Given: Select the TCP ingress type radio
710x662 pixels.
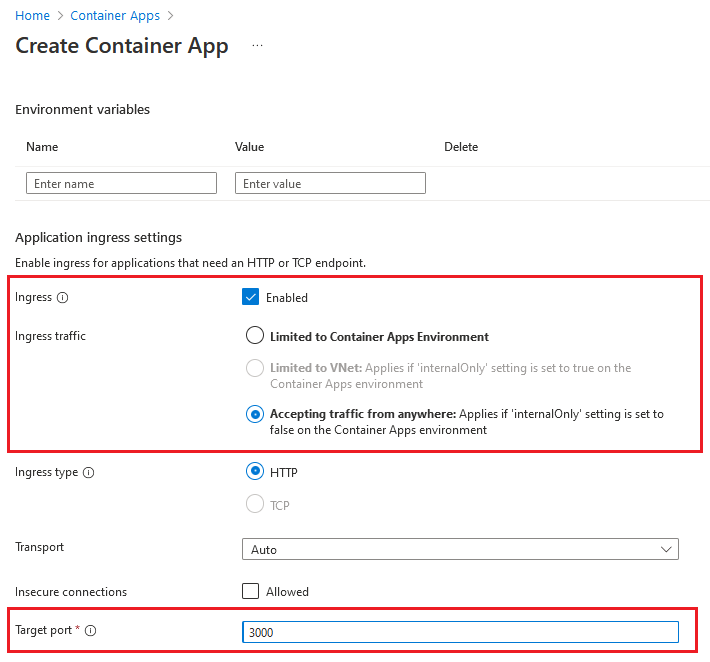Looking at the screenshot, I should [255, 505].
